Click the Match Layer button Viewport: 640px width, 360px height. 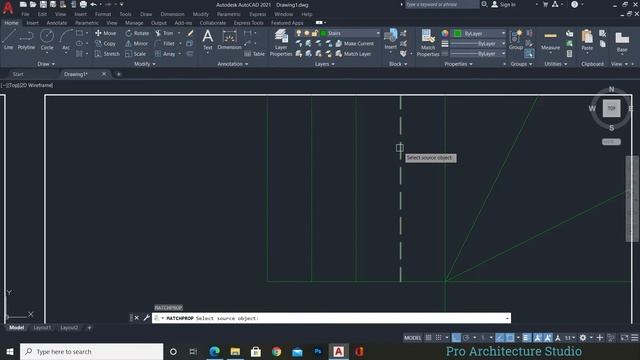click(x=353, y=53)
